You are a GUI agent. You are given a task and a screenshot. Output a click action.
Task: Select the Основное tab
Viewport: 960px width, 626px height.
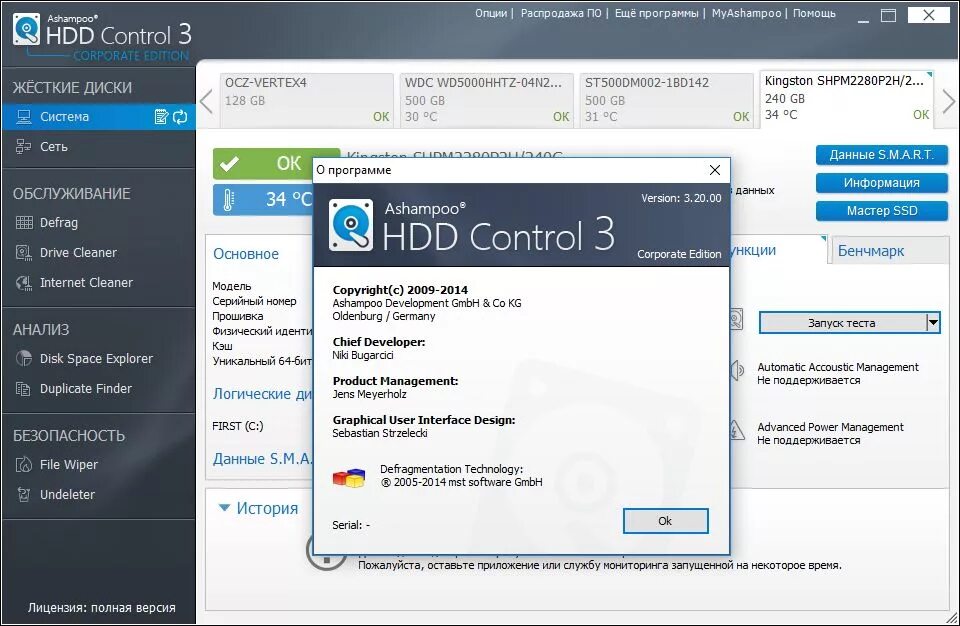tap(246, 254)
